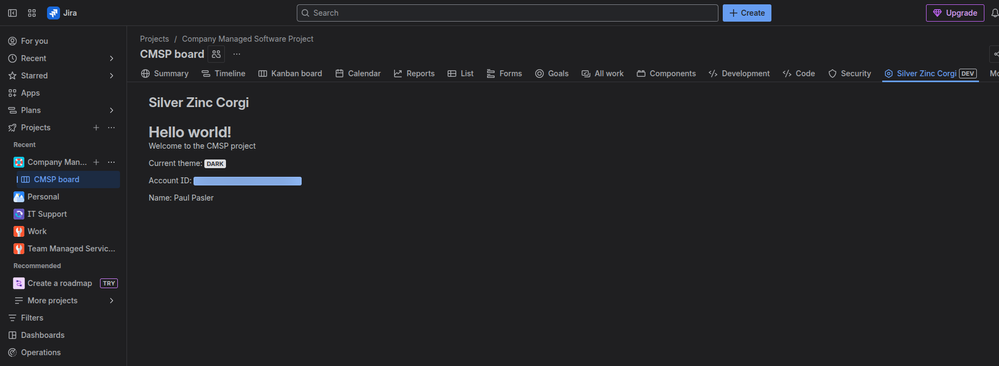Click Welcome to the CMSP project text

[x=202, y=146]
